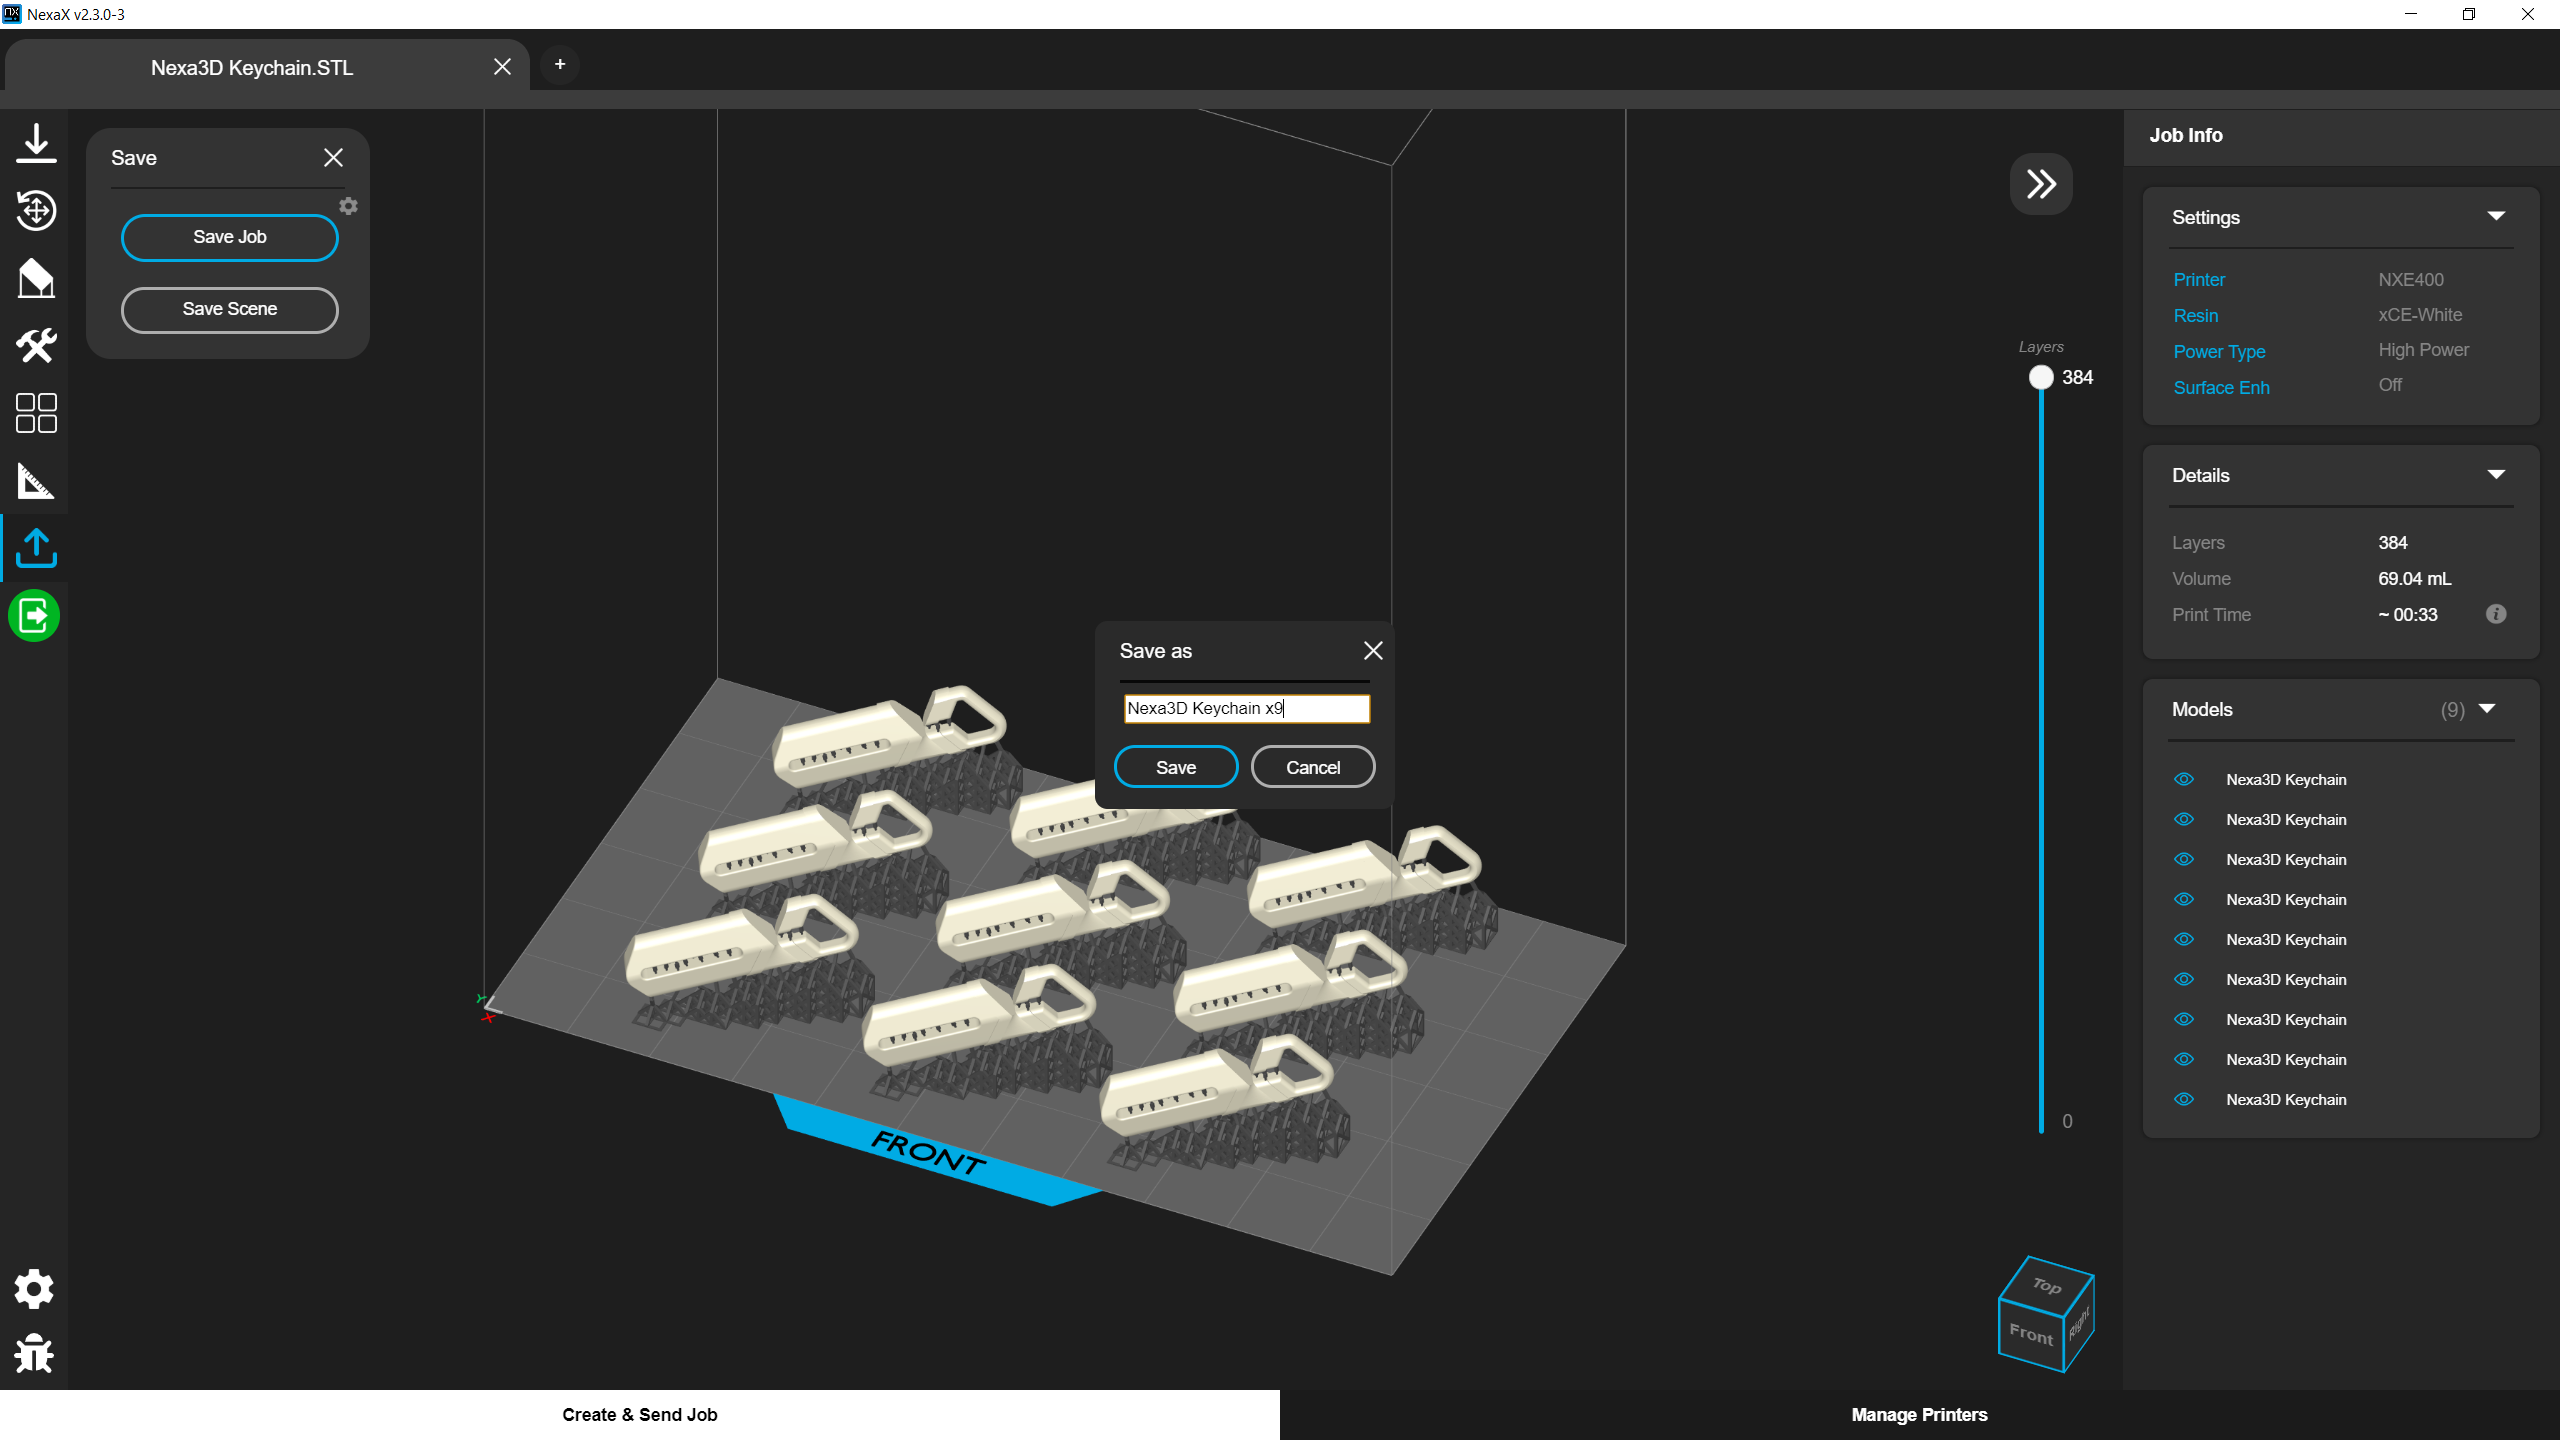
Task: Close the Save as dialog
Action: point(1373,651)
